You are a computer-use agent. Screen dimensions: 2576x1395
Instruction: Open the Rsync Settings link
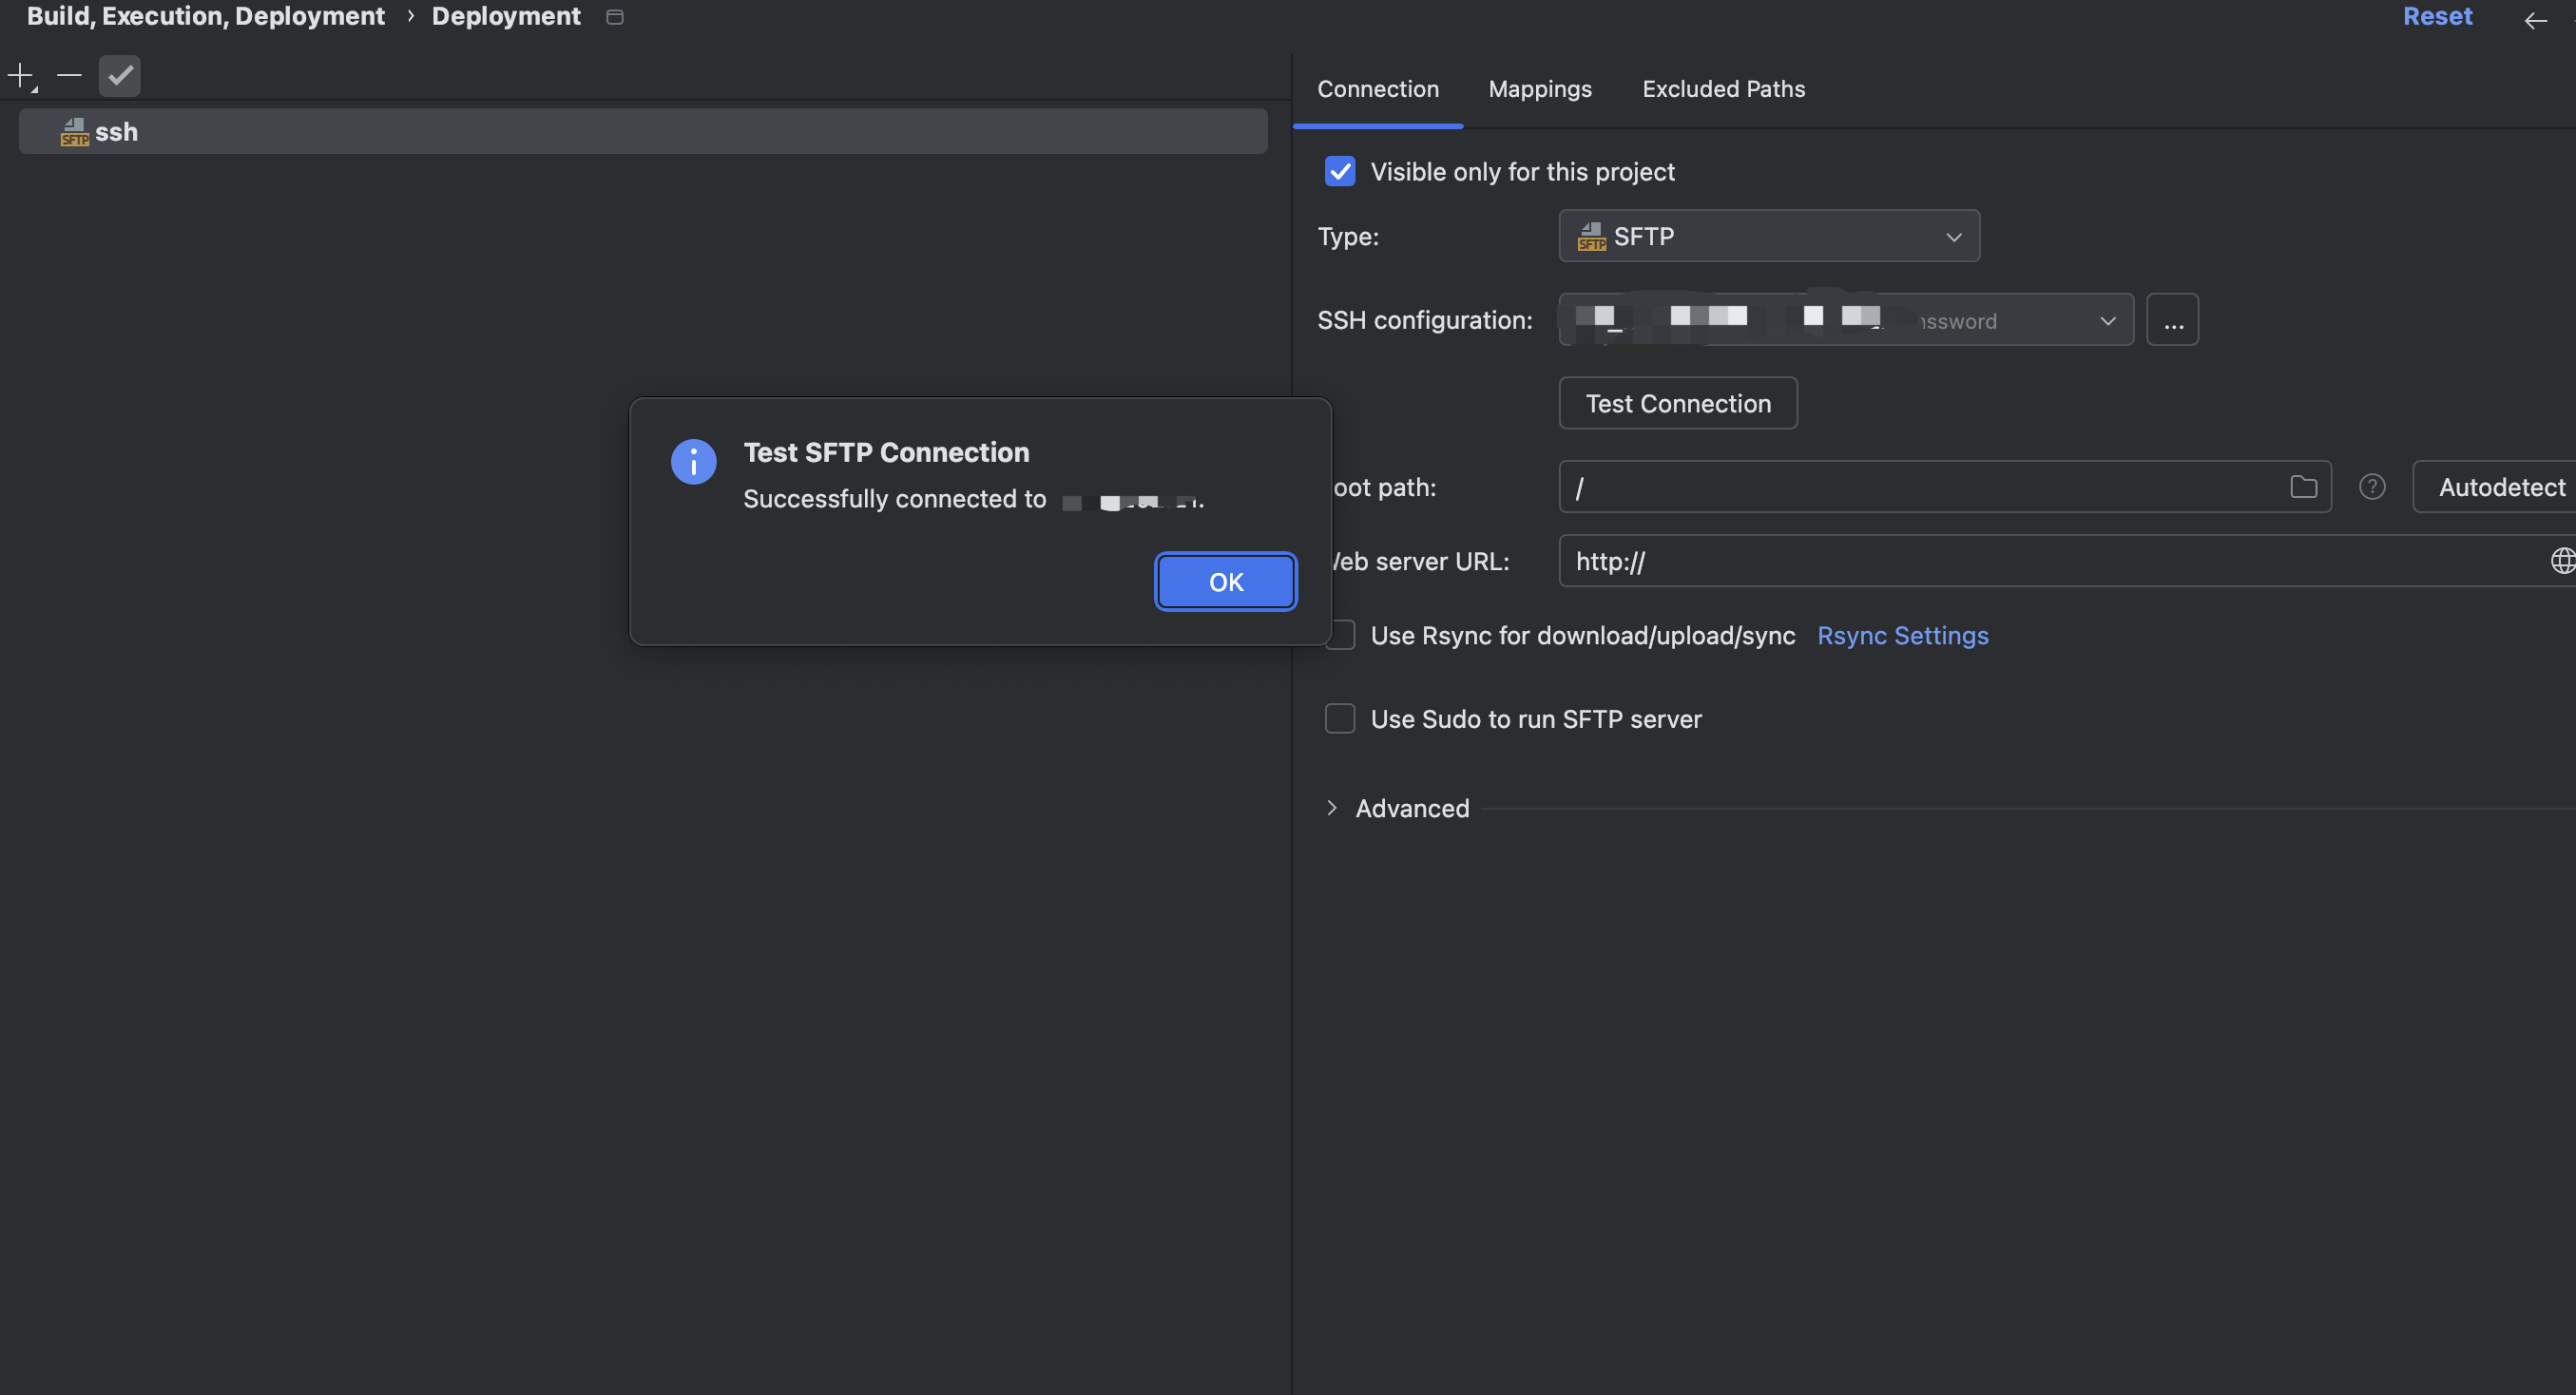point(1902,636)
